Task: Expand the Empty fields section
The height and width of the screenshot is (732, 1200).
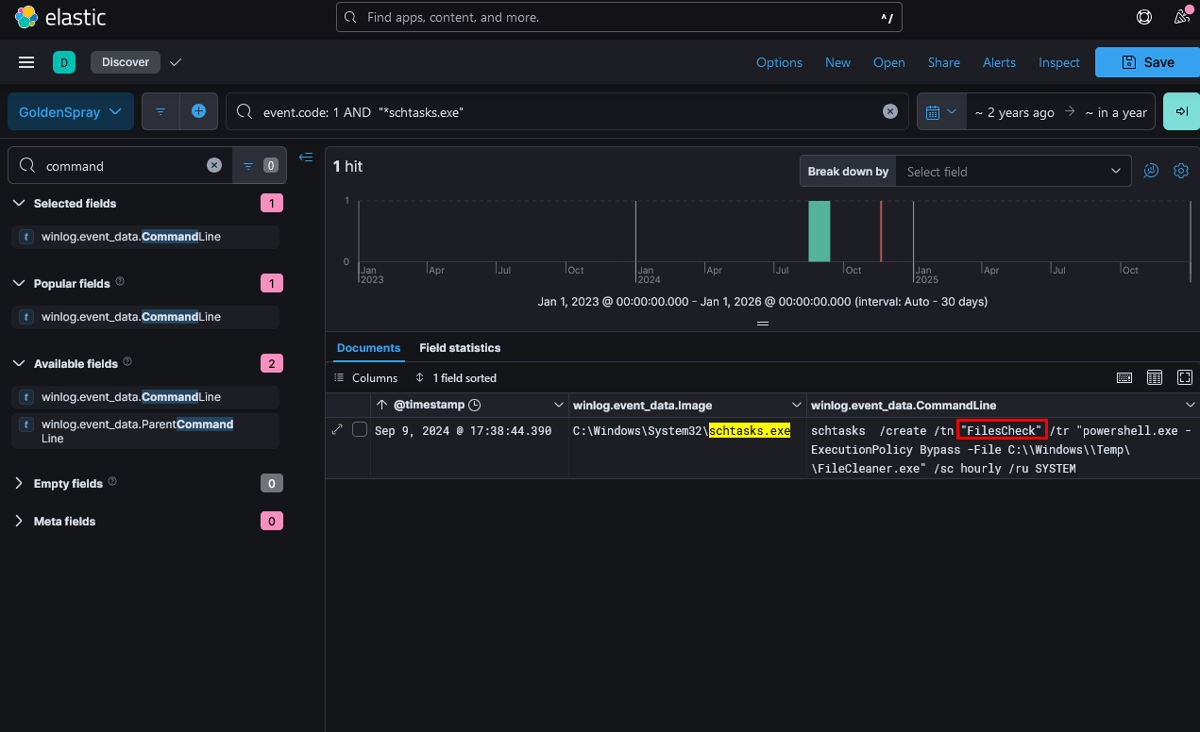Action: 19,483
